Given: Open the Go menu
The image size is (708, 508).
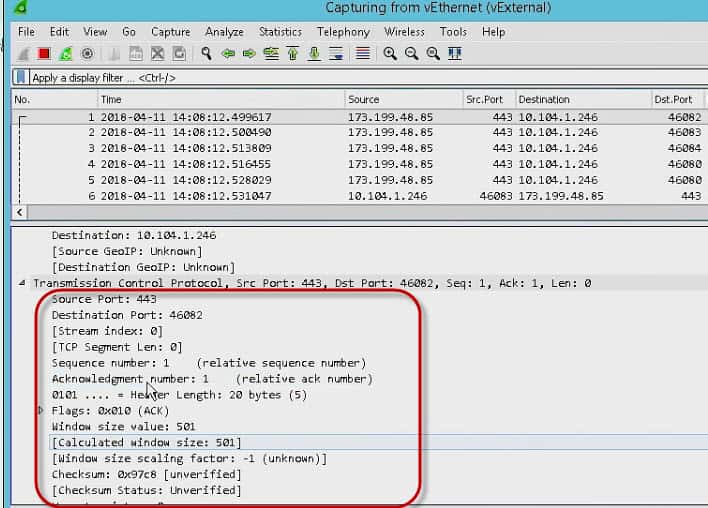Looking at the screenshot, I should tap(129, 32).
